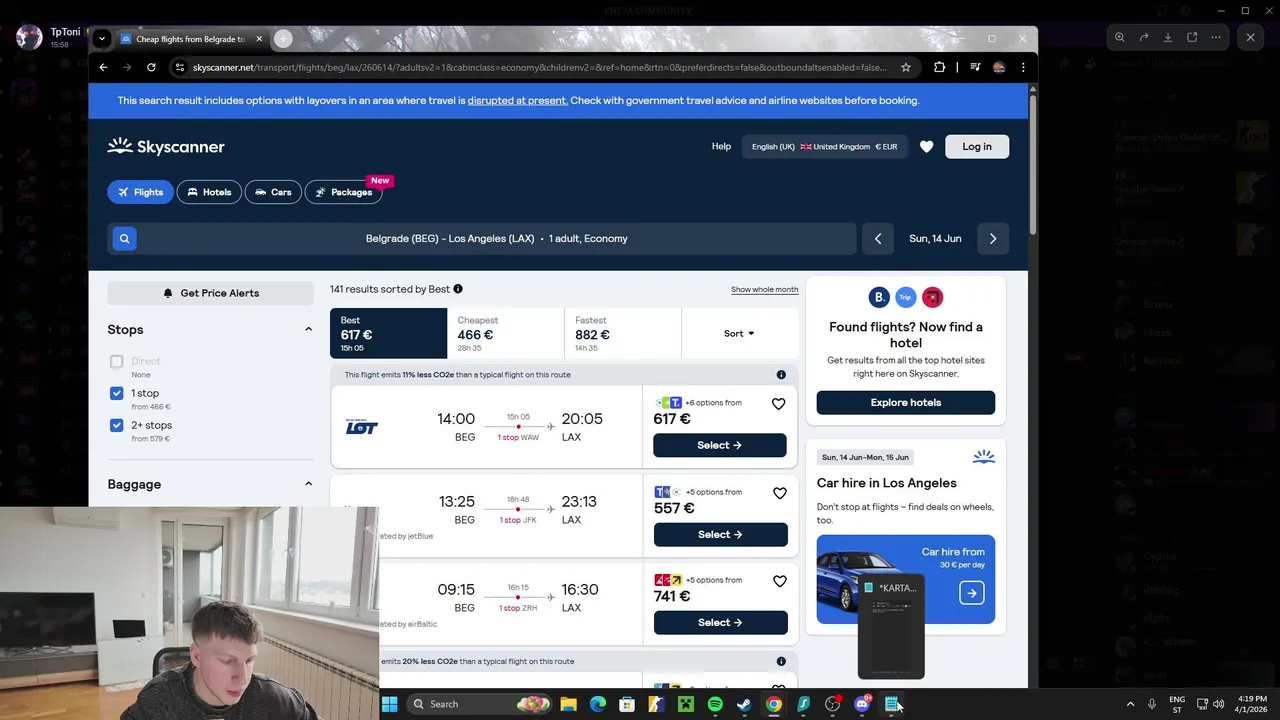Untick the 2+ stops checkbox
Image resolution: width=1280 pixels, height=720 pixels.
[x=117, y=425]
